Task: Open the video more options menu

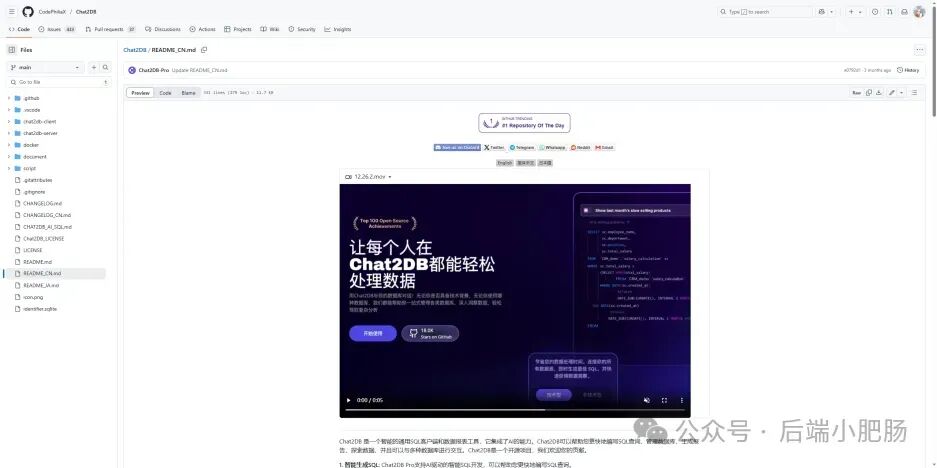Action: point(681,400)
